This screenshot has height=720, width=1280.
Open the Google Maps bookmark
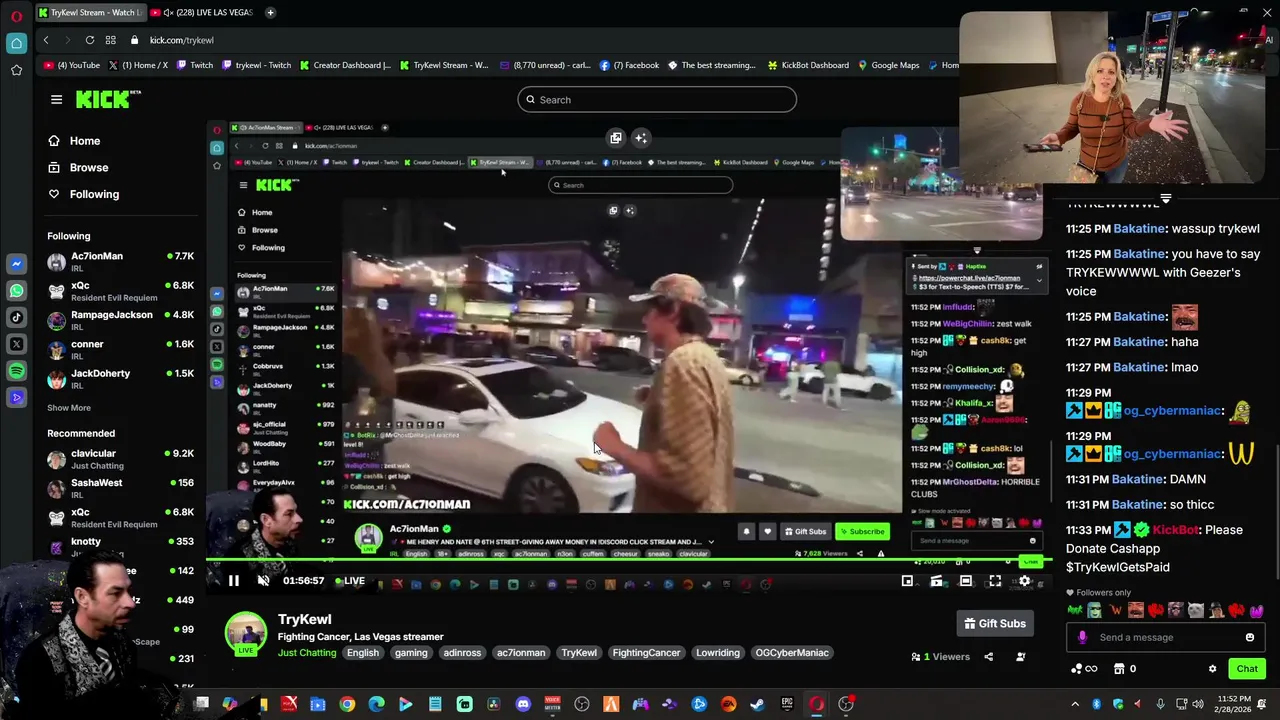coord(888,65)
